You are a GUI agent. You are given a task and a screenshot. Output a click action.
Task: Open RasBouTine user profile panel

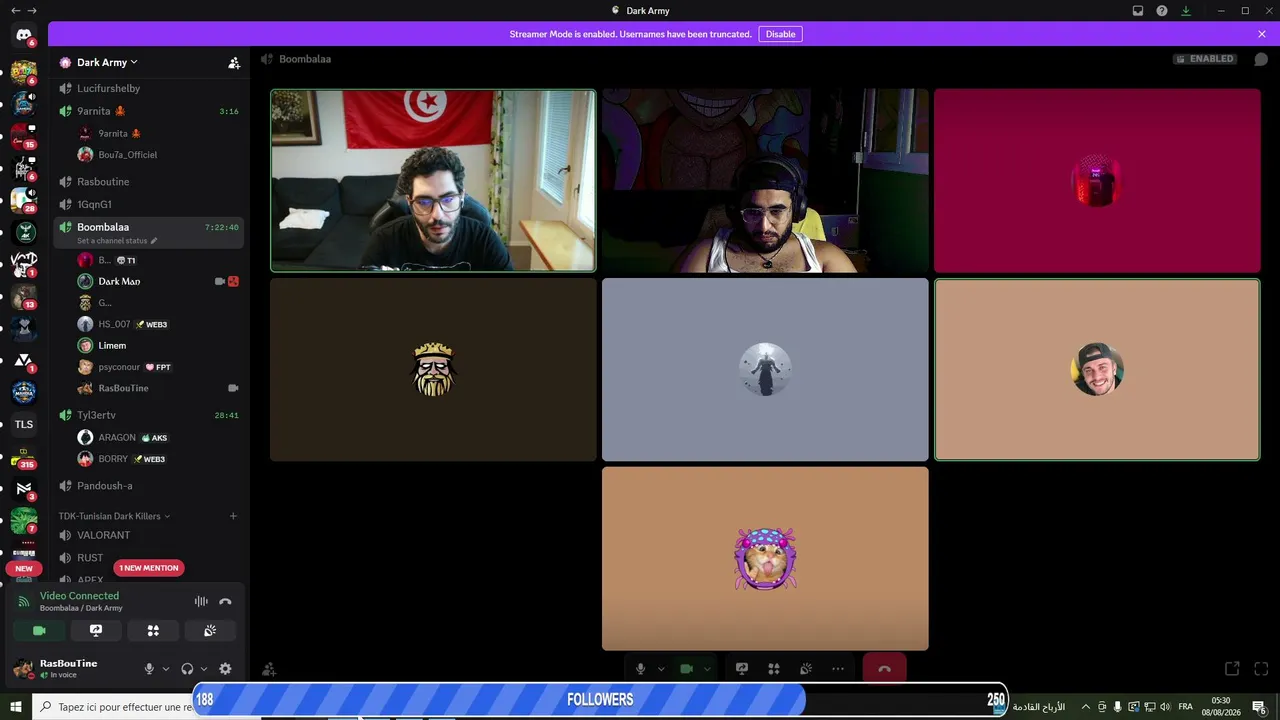(74, 668)
